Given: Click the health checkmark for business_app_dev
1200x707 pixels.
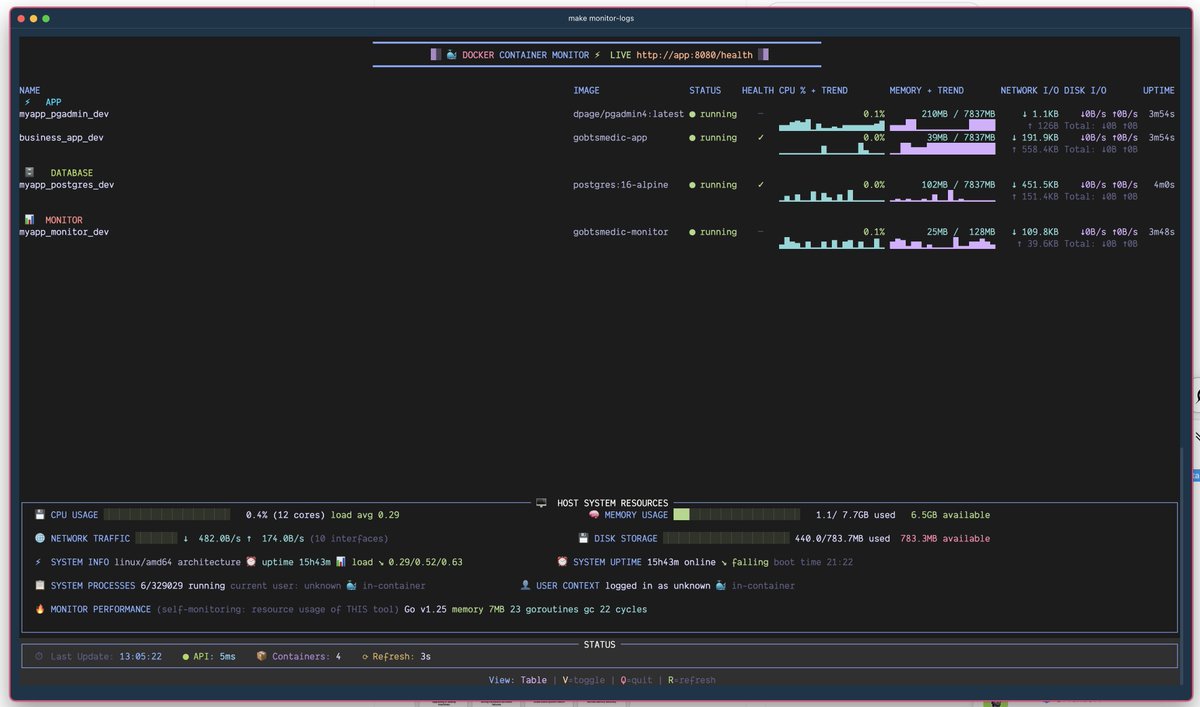Looking at the screenshot, I should pyautogui.click(x=761, y=137).
